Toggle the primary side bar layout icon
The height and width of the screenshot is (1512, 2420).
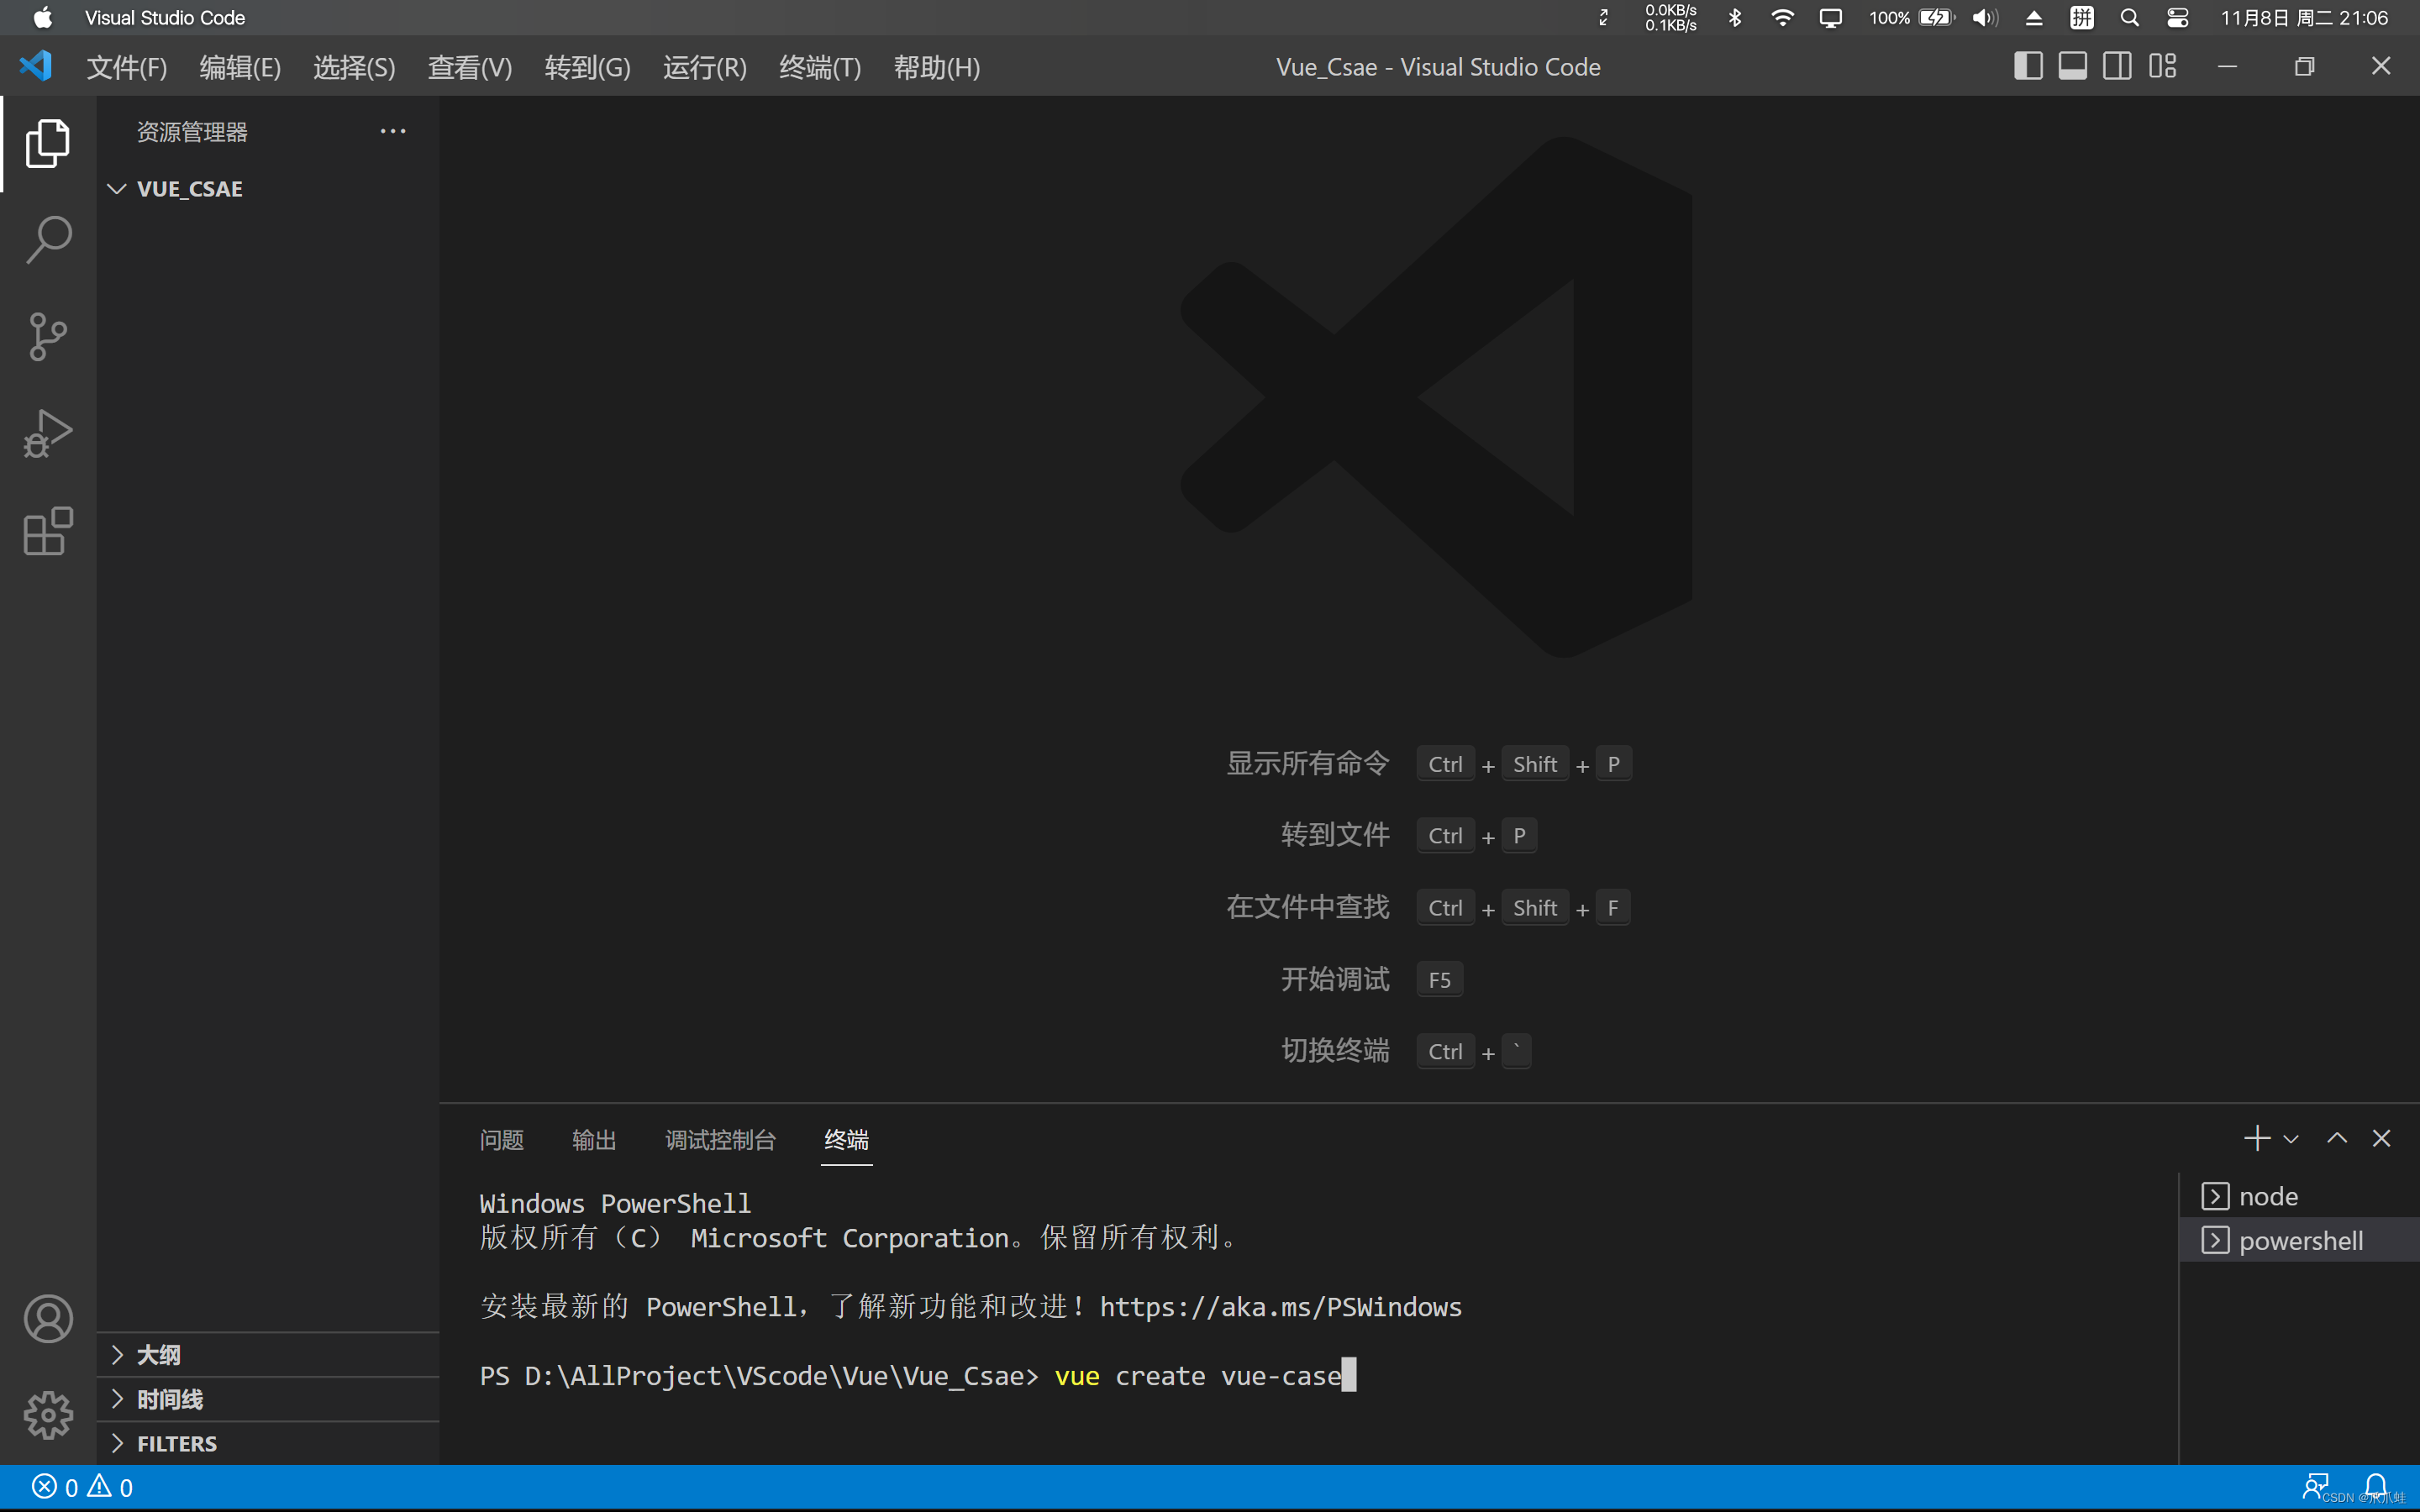[x=2027, y=66]
